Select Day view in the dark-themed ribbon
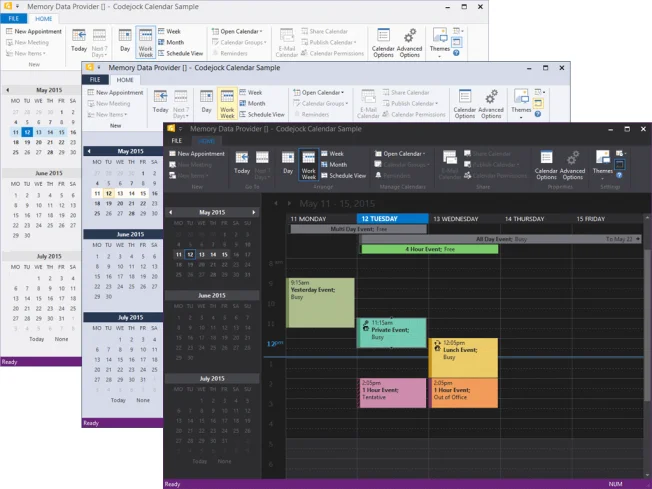 click(287, 162)
